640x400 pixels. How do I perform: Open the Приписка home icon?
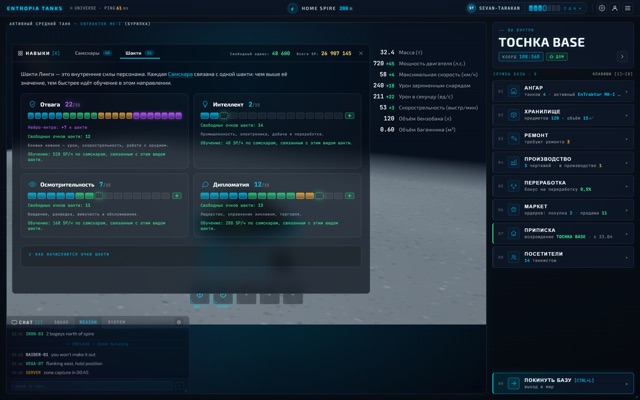point(513,233)
